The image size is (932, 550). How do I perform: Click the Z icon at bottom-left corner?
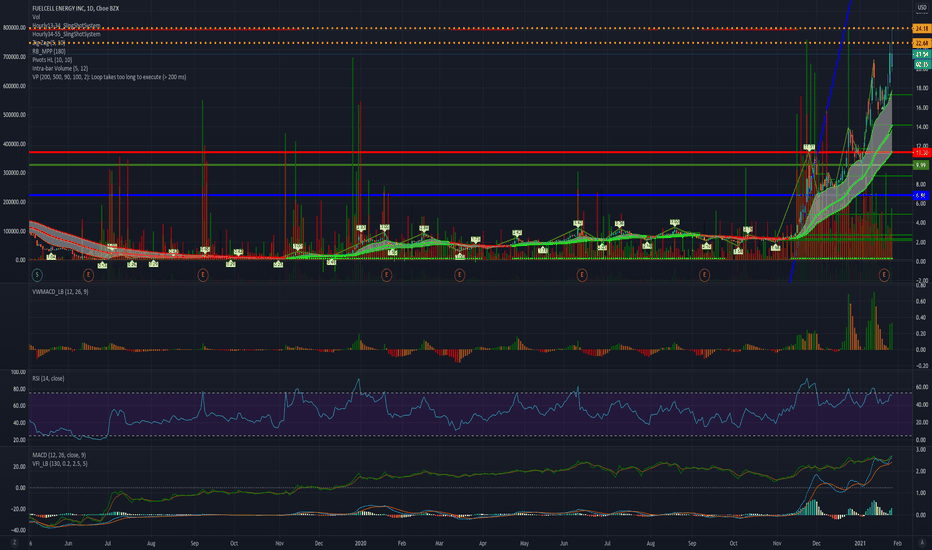14,543
